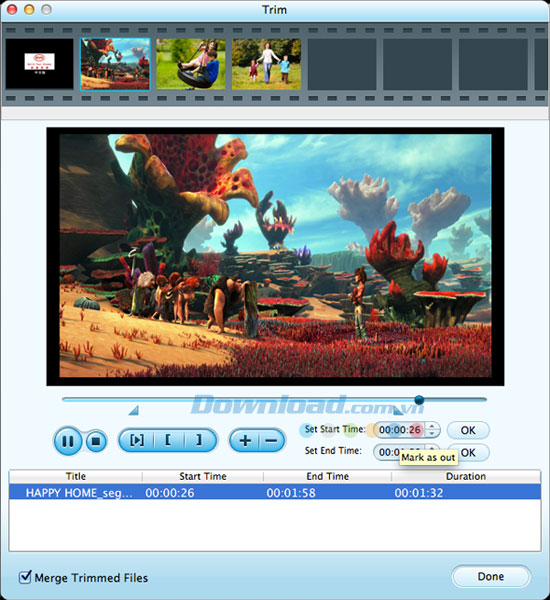Remove trim segment with minus button
The width and height of the screenshot is (550, 600).
[272, 440]
